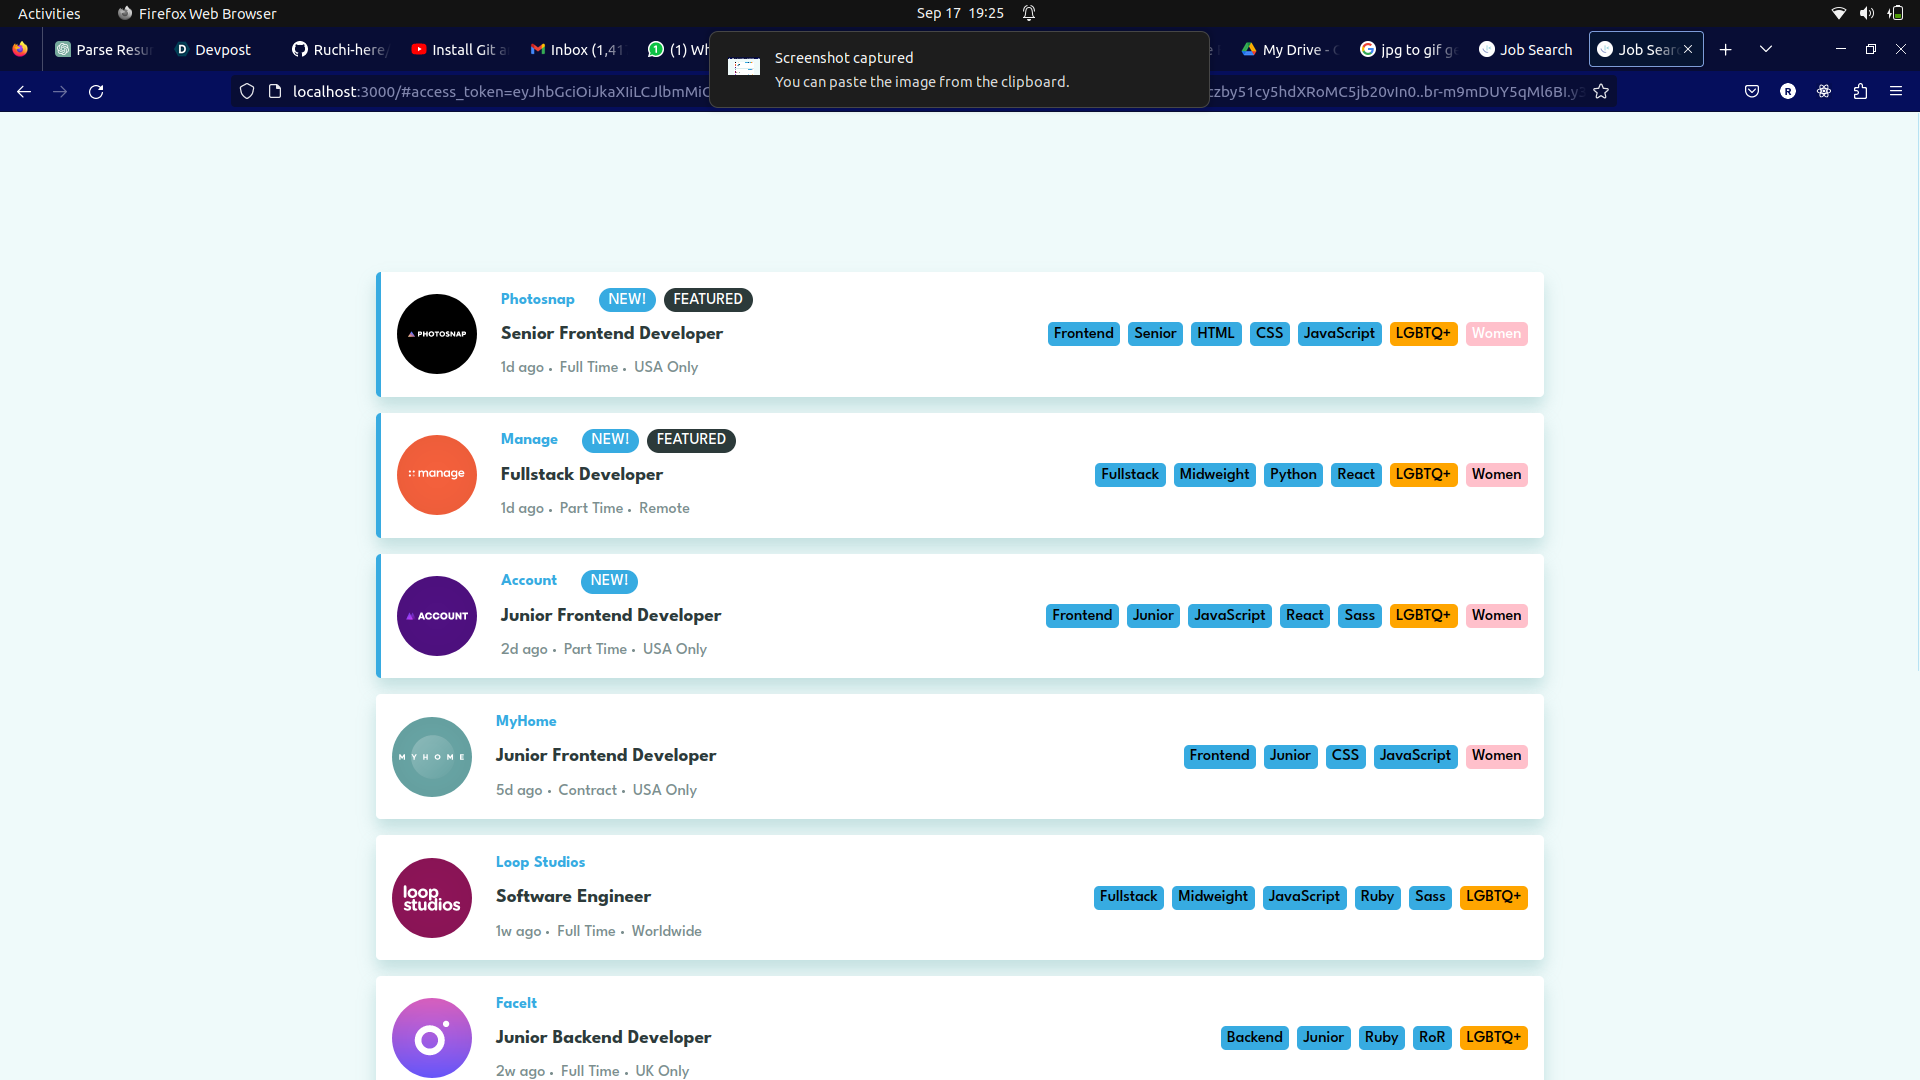Reload the page with the refresh icon
This screenshot has height=1080, width=1920.
96,92
